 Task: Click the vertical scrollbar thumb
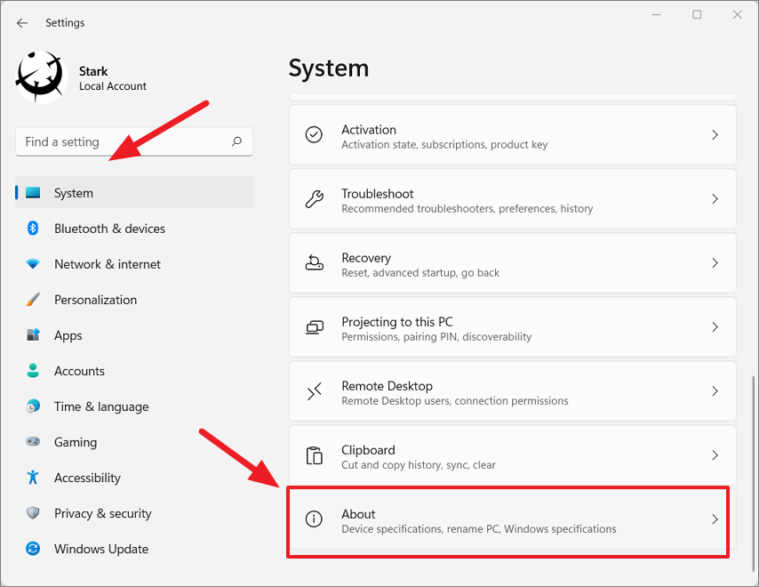pyautogui.click(x=753, y=473)
